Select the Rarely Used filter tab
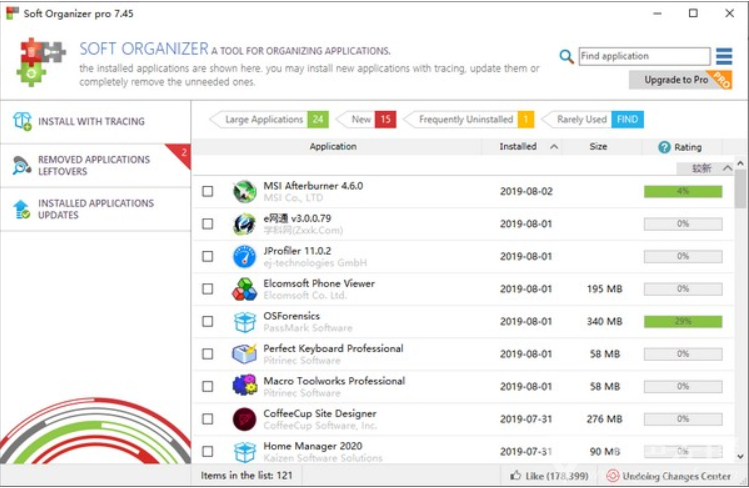 (592, 119)
